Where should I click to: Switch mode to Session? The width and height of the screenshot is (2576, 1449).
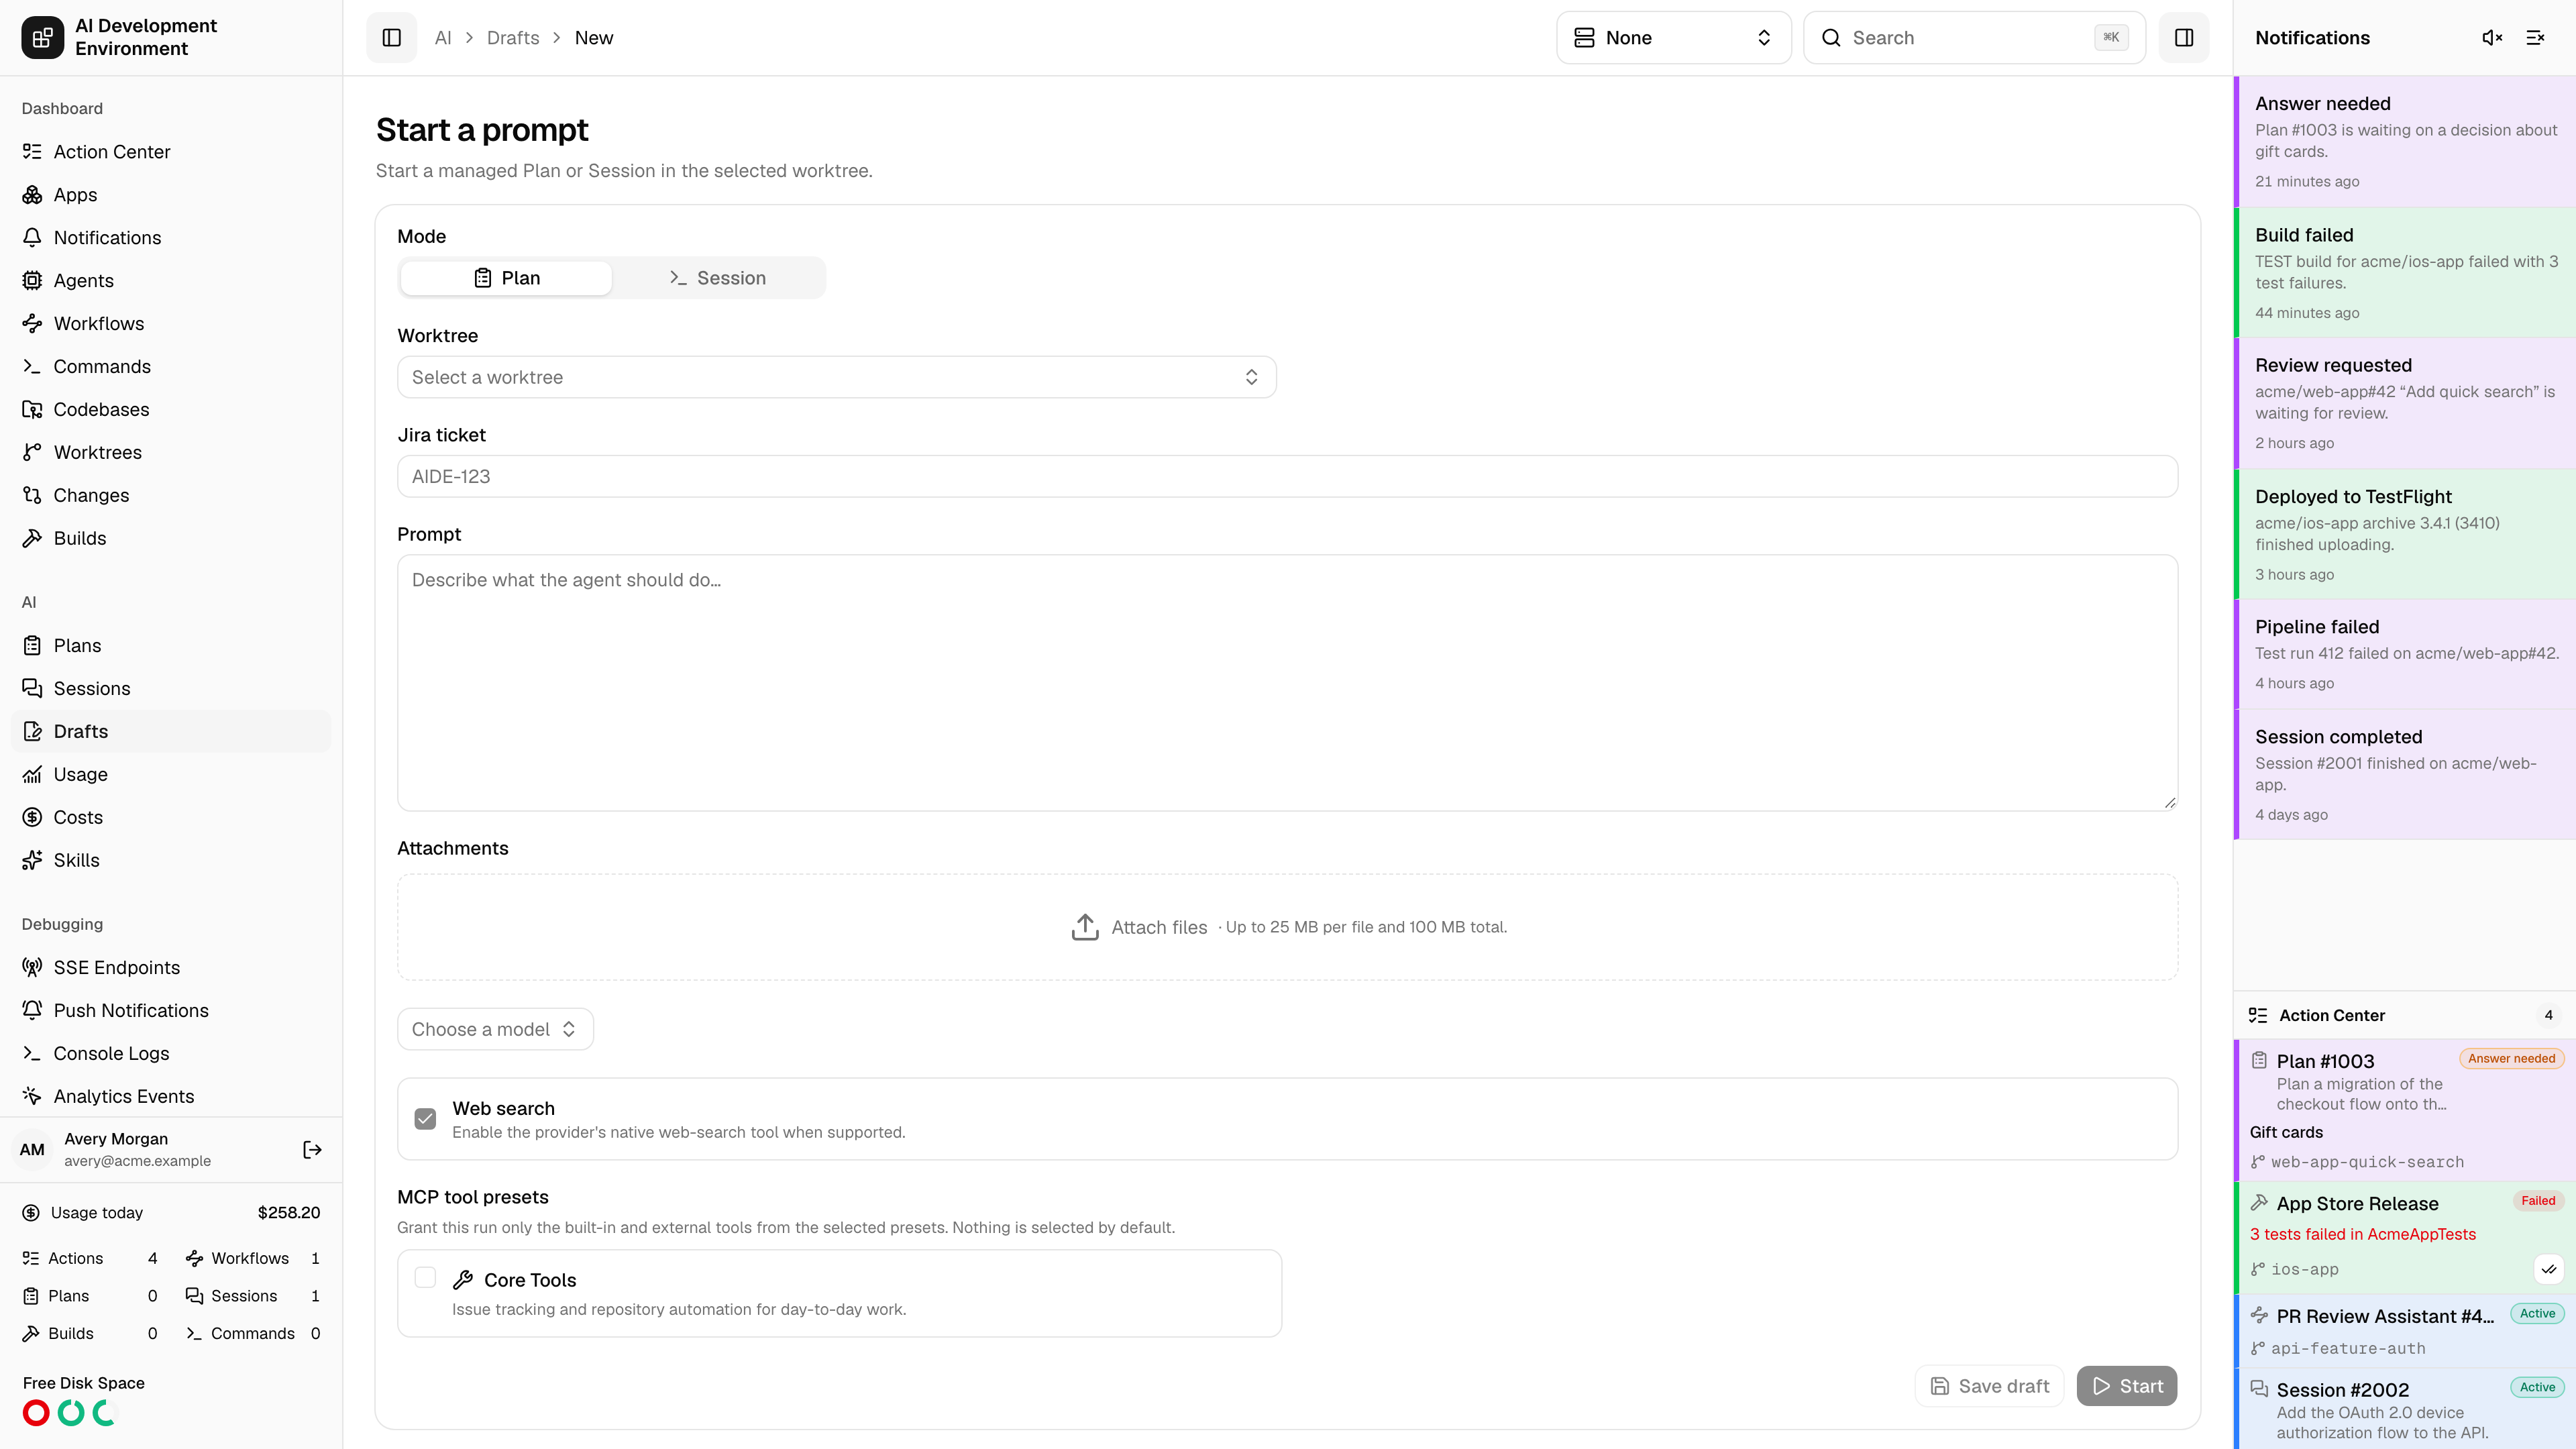coord(717,278)
